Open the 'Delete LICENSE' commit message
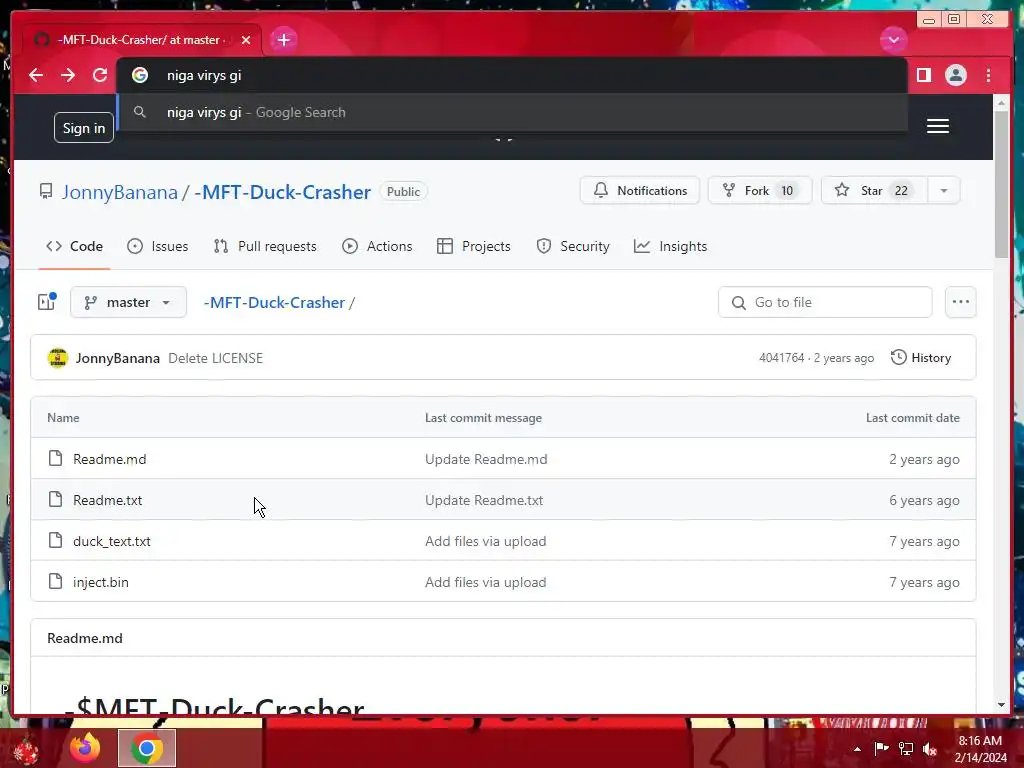 point(216,358)
